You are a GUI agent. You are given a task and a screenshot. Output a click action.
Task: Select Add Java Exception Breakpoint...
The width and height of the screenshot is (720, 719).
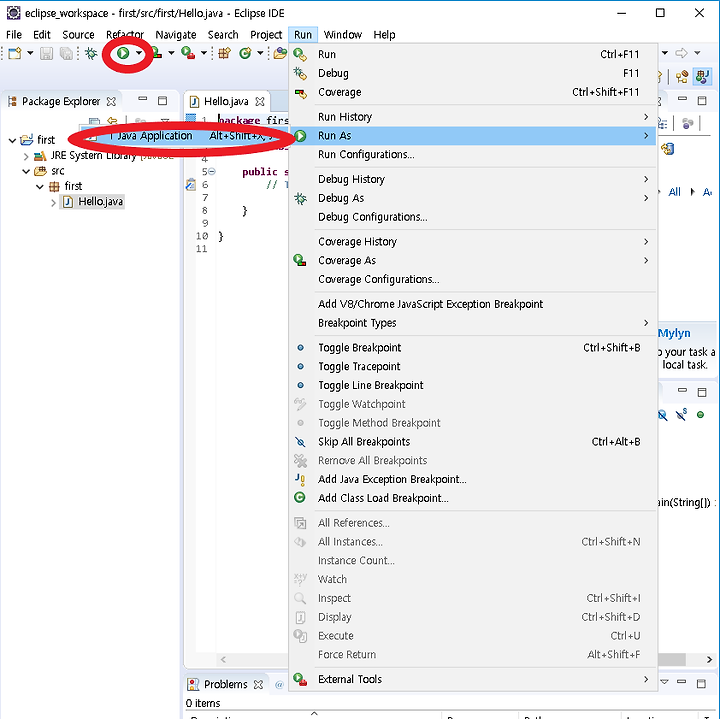click(x=472, y=479)
